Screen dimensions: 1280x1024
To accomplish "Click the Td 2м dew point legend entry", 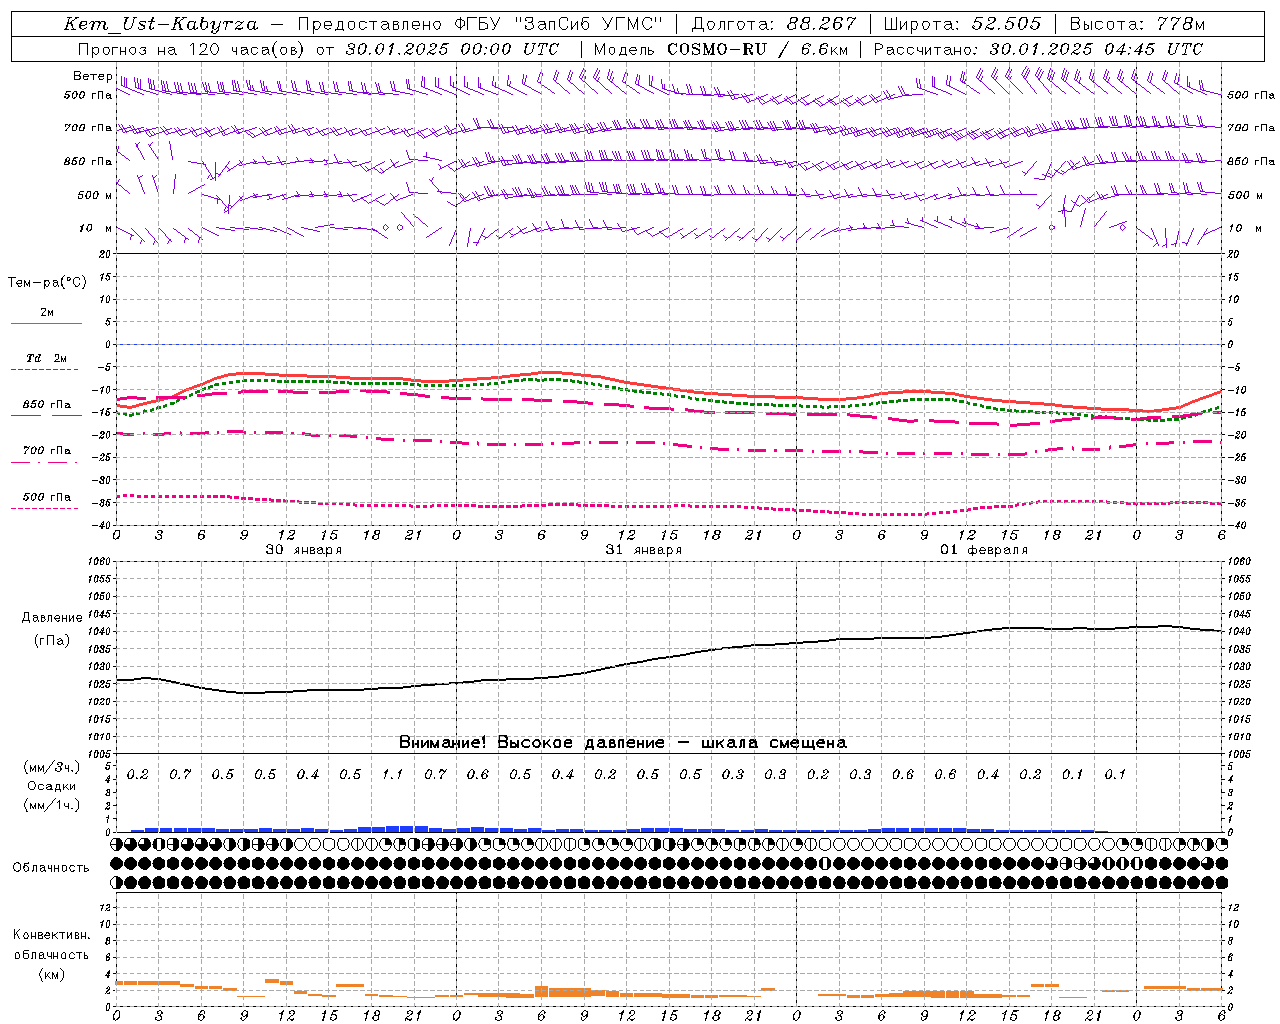I will pyautogui.click(x=46, y=358).
